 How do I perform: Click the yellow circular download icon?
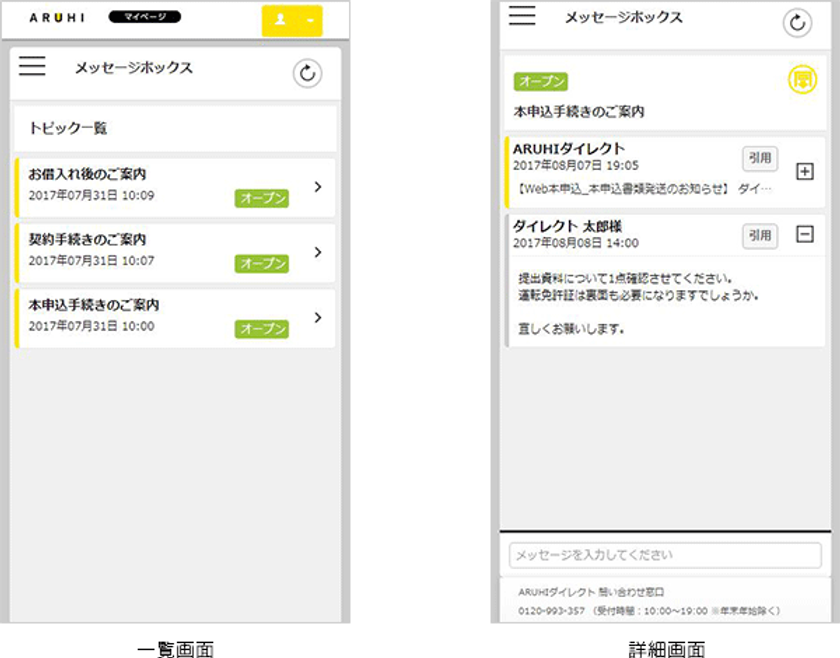[802, 80]
